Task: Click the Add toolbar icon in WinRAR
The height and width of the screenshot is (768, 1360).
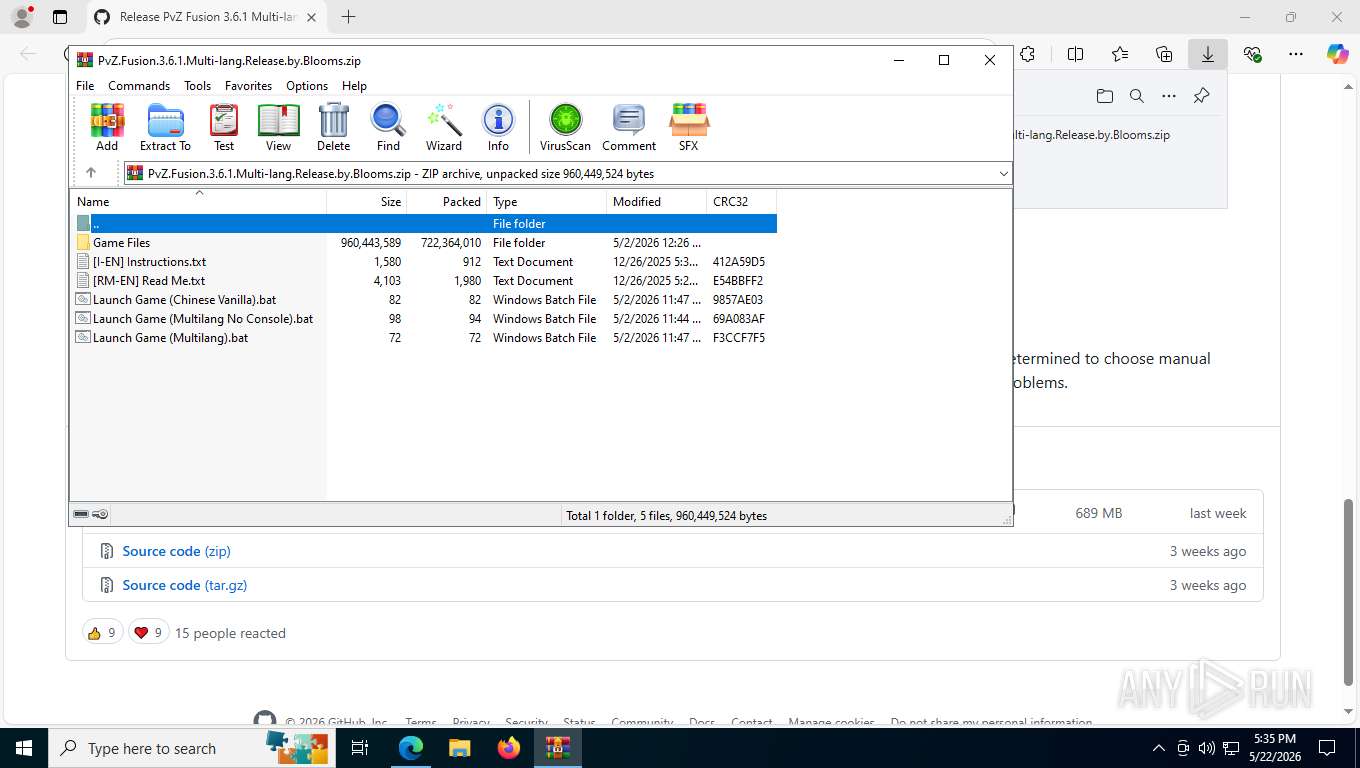Action: 107,127
